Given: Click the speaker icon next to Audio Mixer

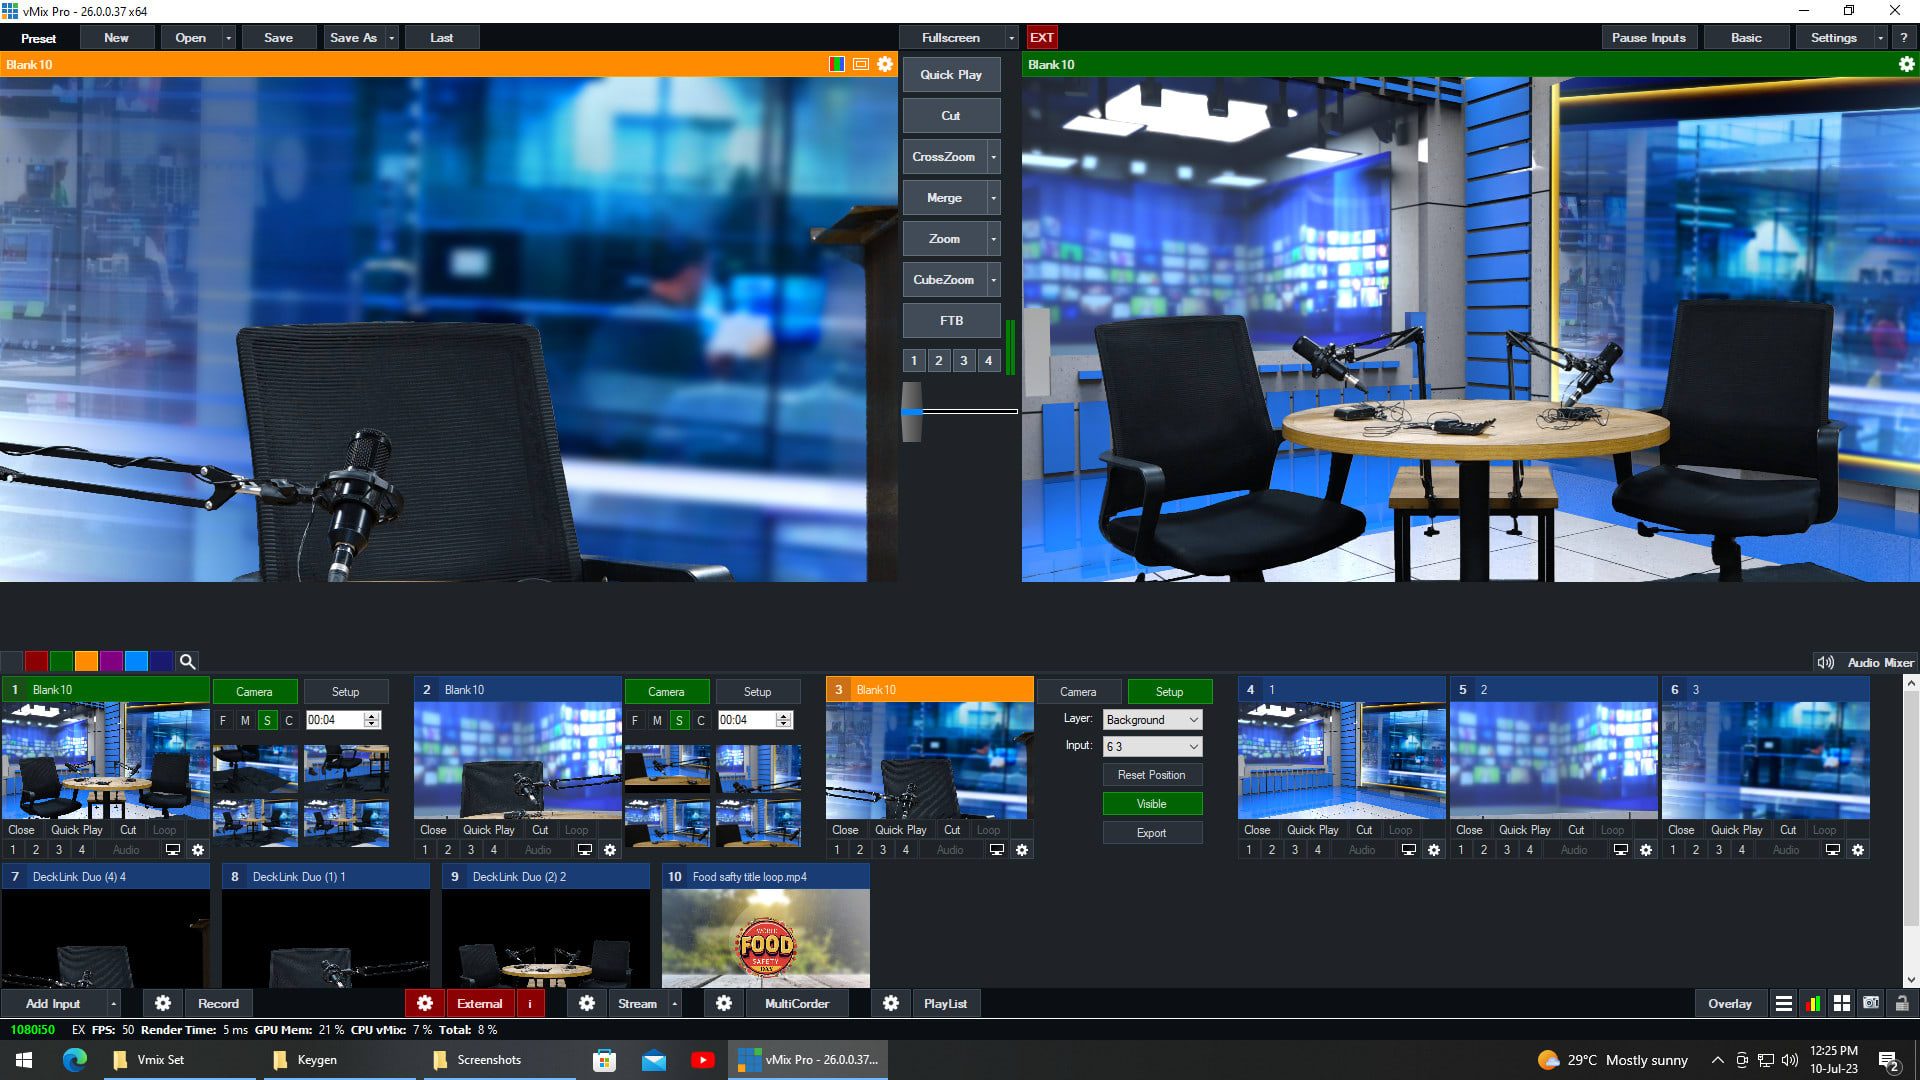Looking at the screenshot, I should tap(1825, 662).
